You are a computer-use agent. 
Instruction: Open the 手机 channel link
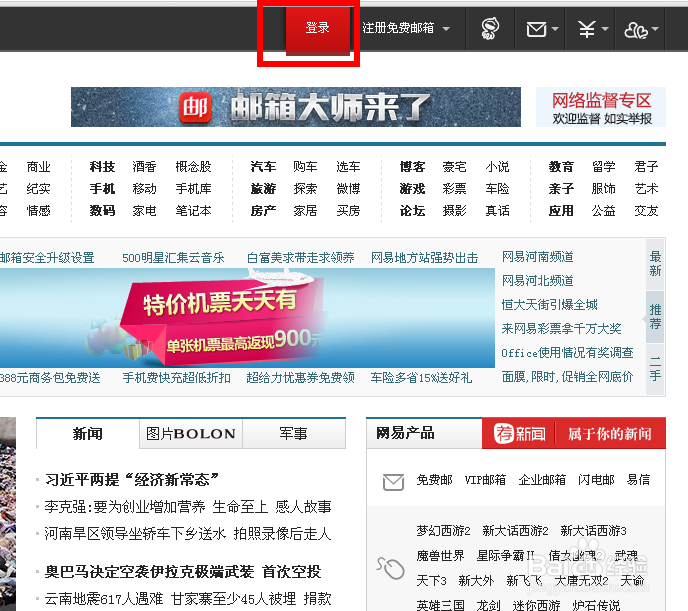[x=102, y=189]
